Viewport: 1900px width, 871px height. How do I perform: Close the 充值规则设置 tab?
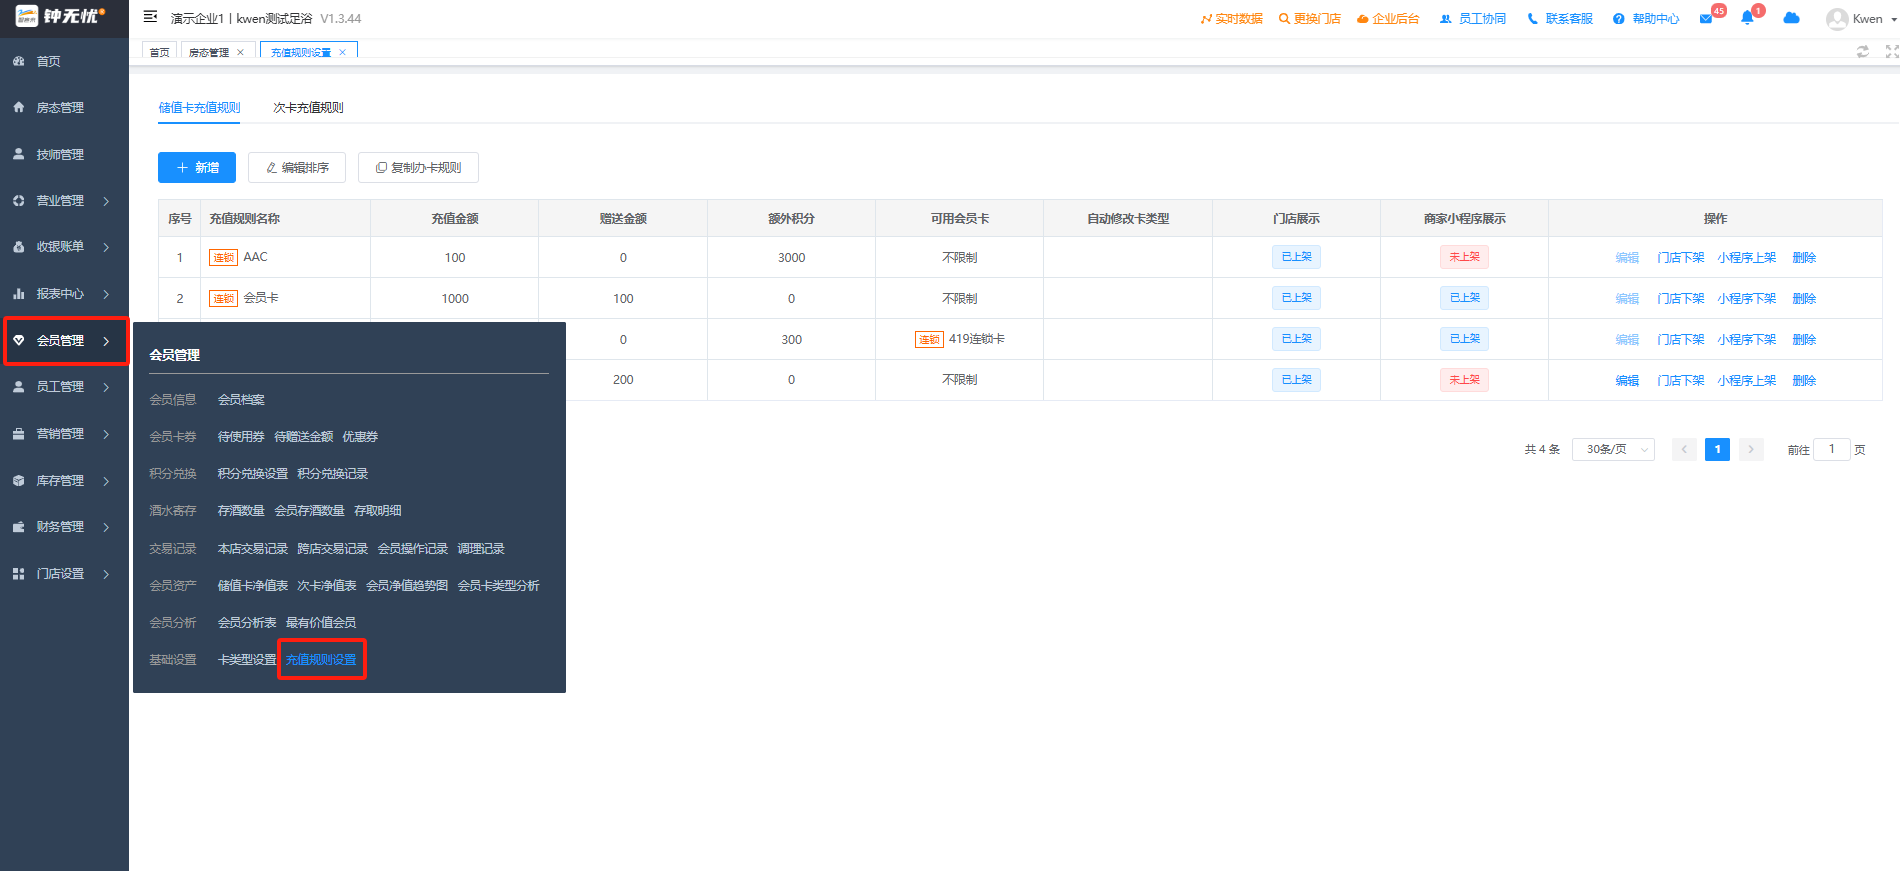point(342,52)
